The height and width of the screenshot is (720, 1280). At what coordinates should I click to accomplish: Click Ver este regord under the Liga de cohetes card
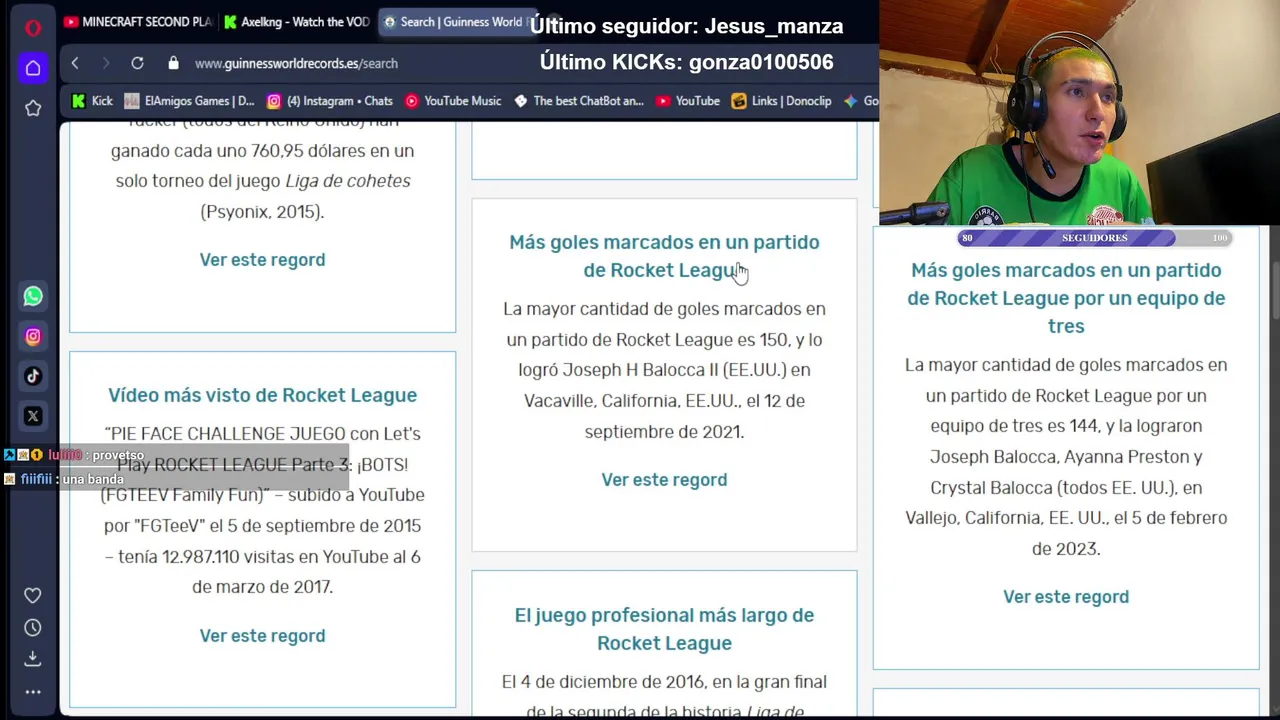click(x=262, y=260)
